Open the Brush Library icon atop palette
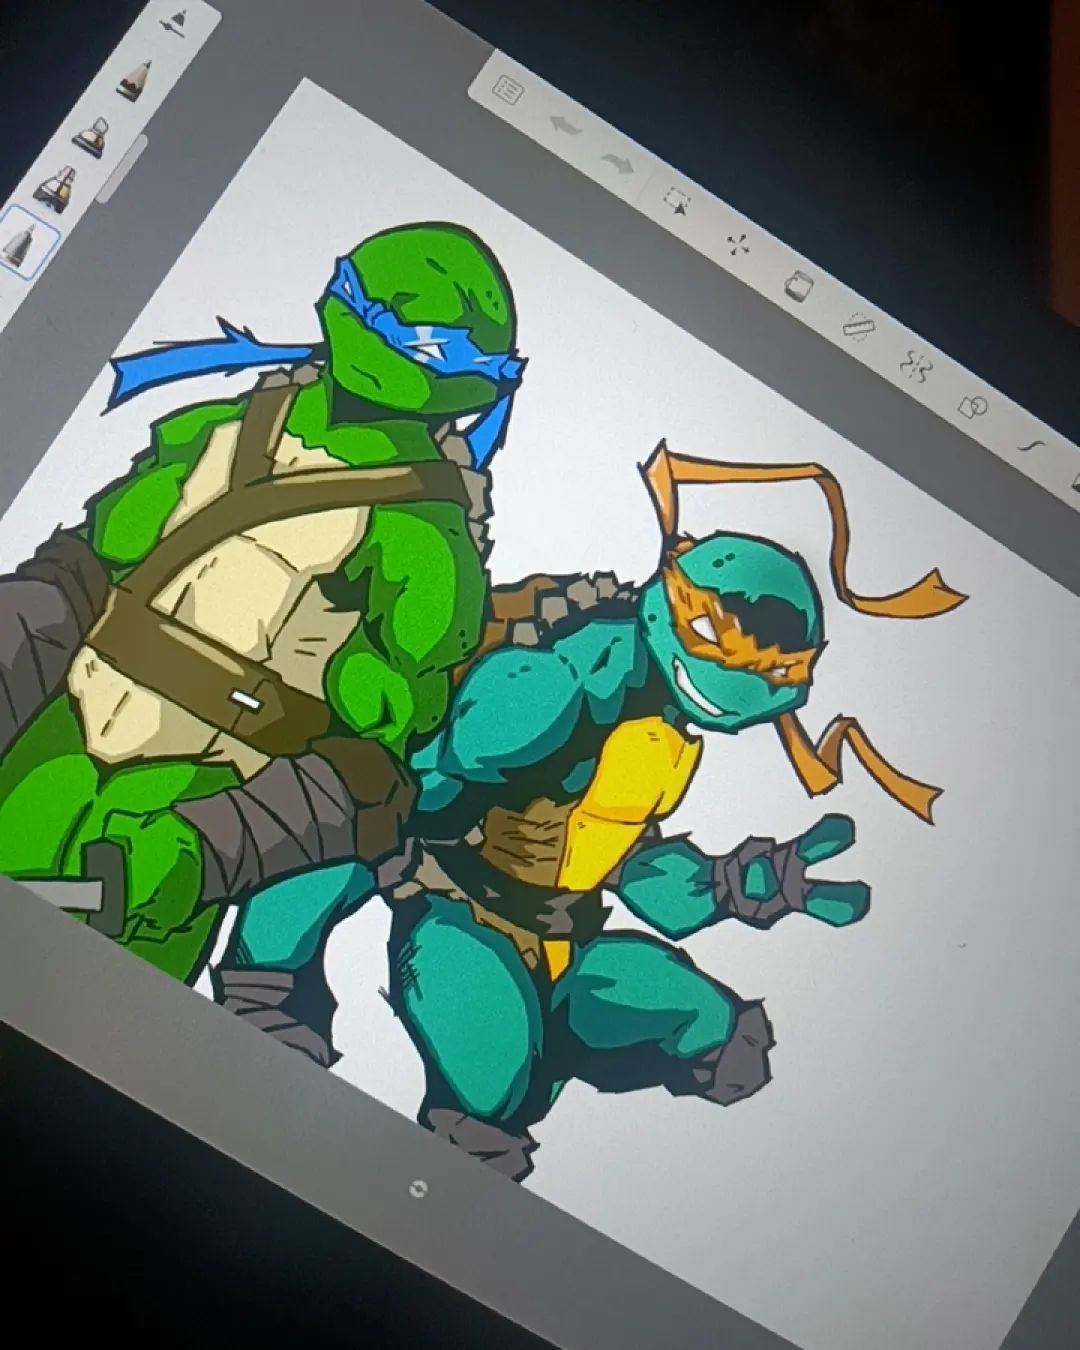The height and width of the screenshot is (1350, 1080). coord(176,22)
